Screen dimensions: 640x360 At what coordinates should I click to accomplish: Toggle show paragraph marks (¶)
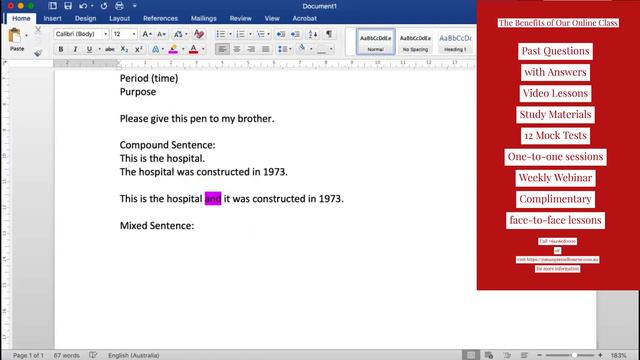tap(329, 34)
